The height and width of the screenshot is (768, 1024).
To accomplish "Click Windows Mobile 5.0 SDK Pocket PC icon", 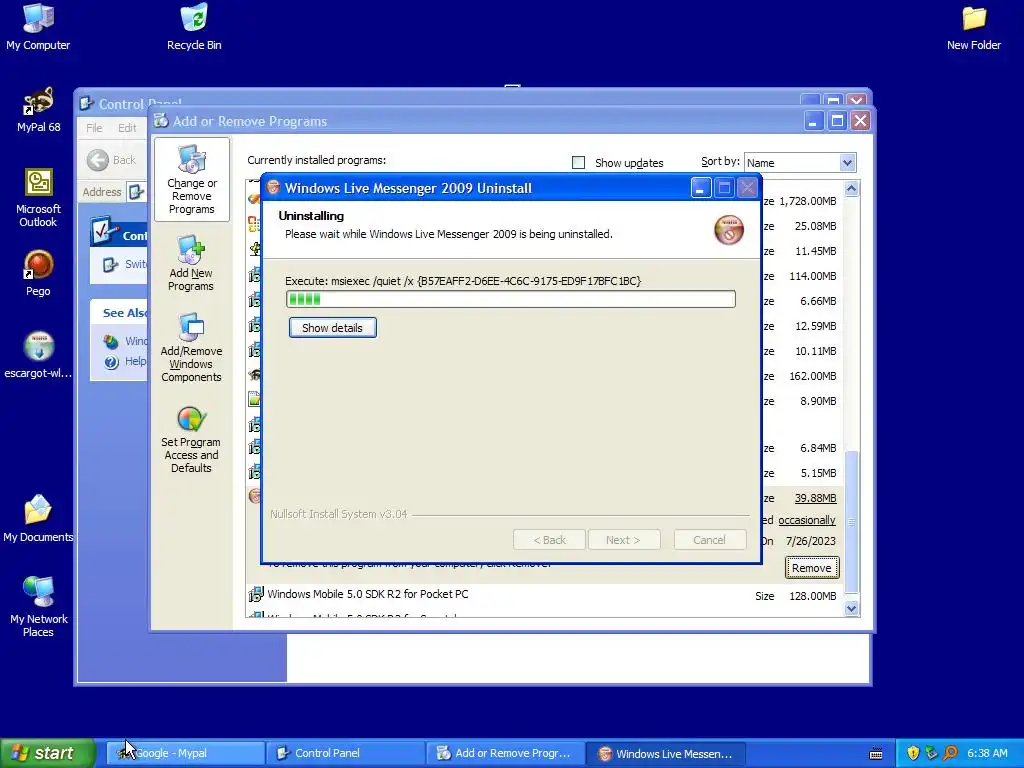I will point(255,594).
